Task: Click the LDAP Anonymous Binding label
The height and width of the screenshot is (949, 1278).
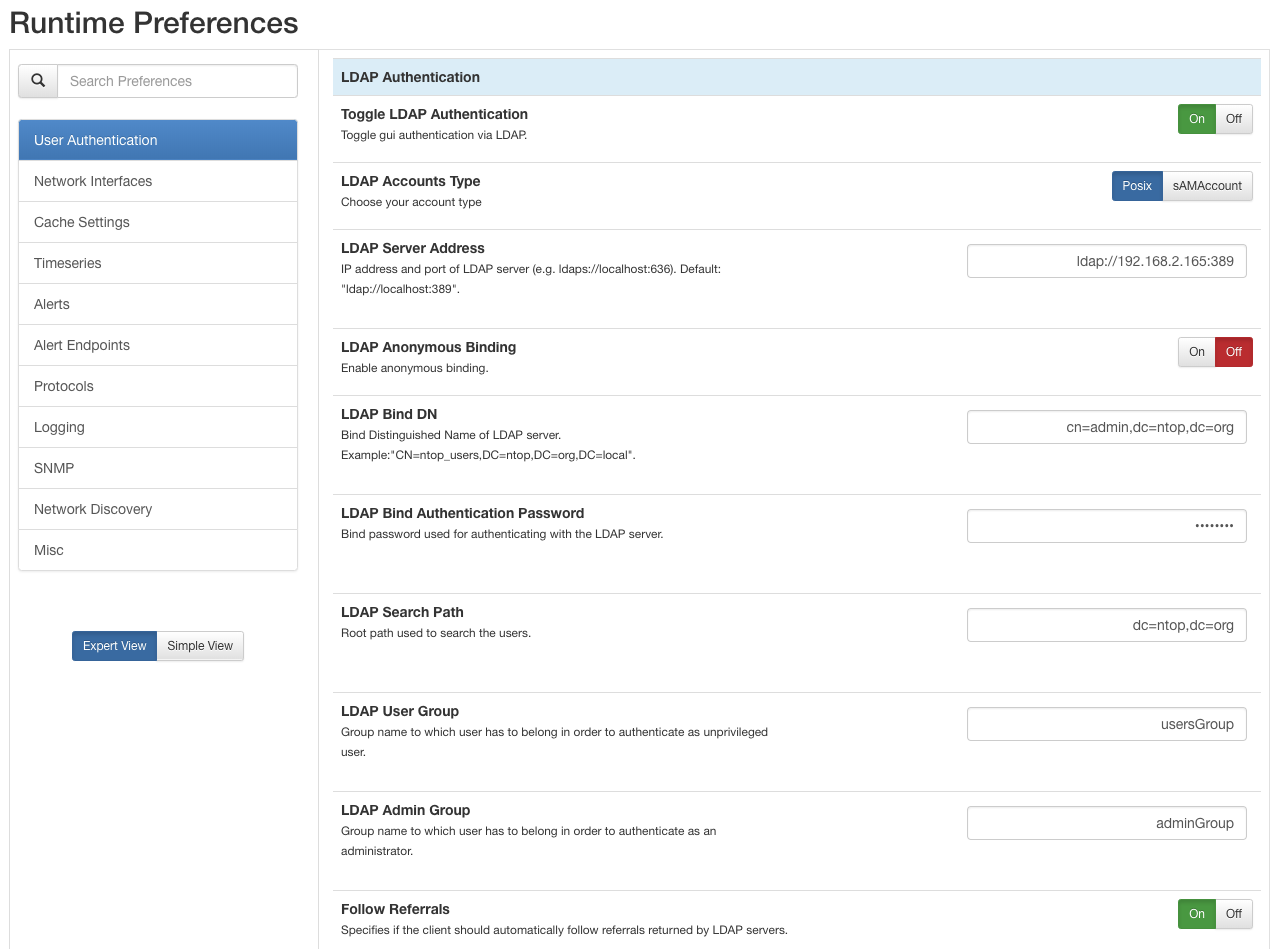Action: pyautogui.click(x=428, y=347)
